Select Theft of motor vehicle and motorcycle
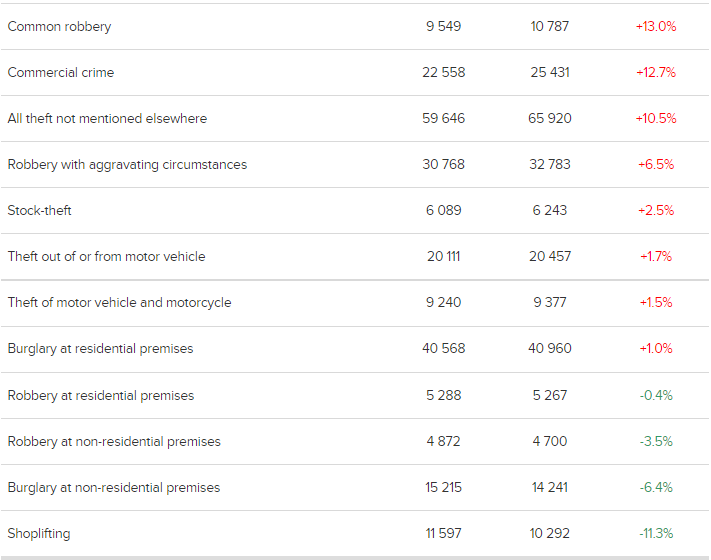711x560 pixels. (120, 302)
